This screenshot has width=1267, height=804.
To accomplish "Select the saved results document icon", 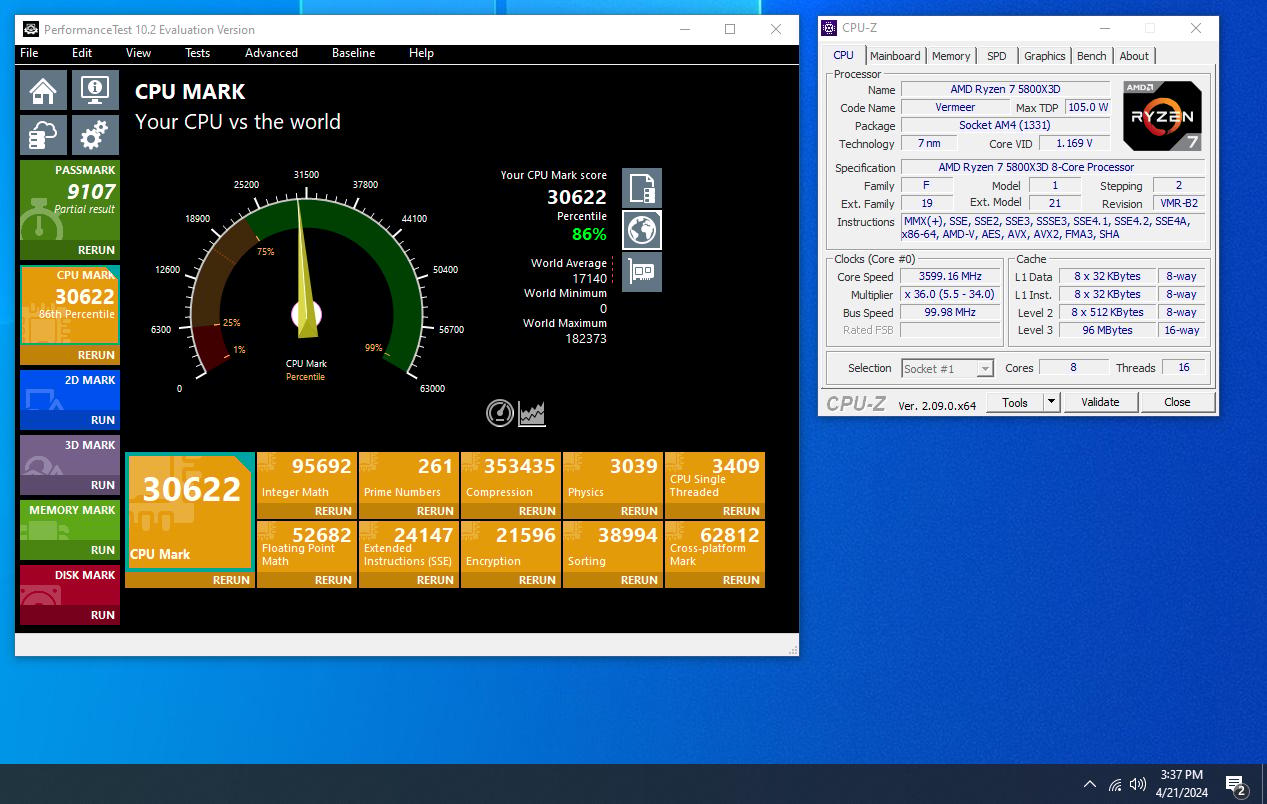I will click(642, 188).
